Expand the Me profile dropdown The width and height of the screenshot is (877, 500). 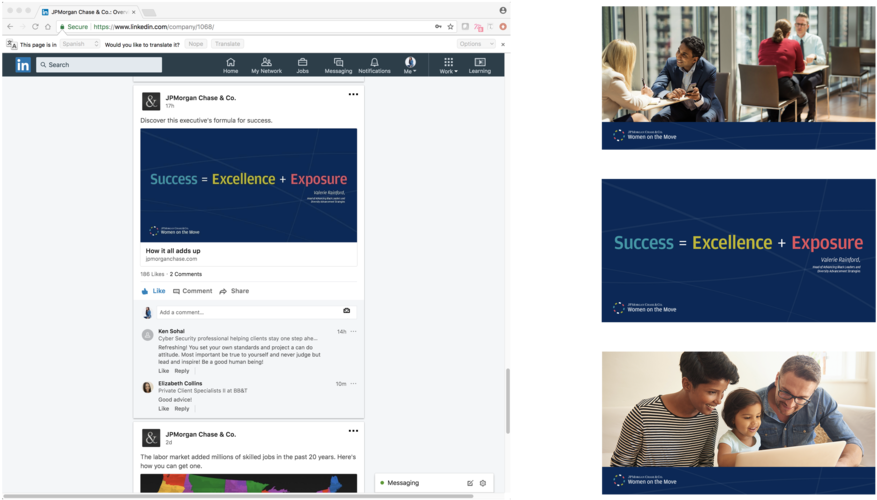(x=410, y=66)
